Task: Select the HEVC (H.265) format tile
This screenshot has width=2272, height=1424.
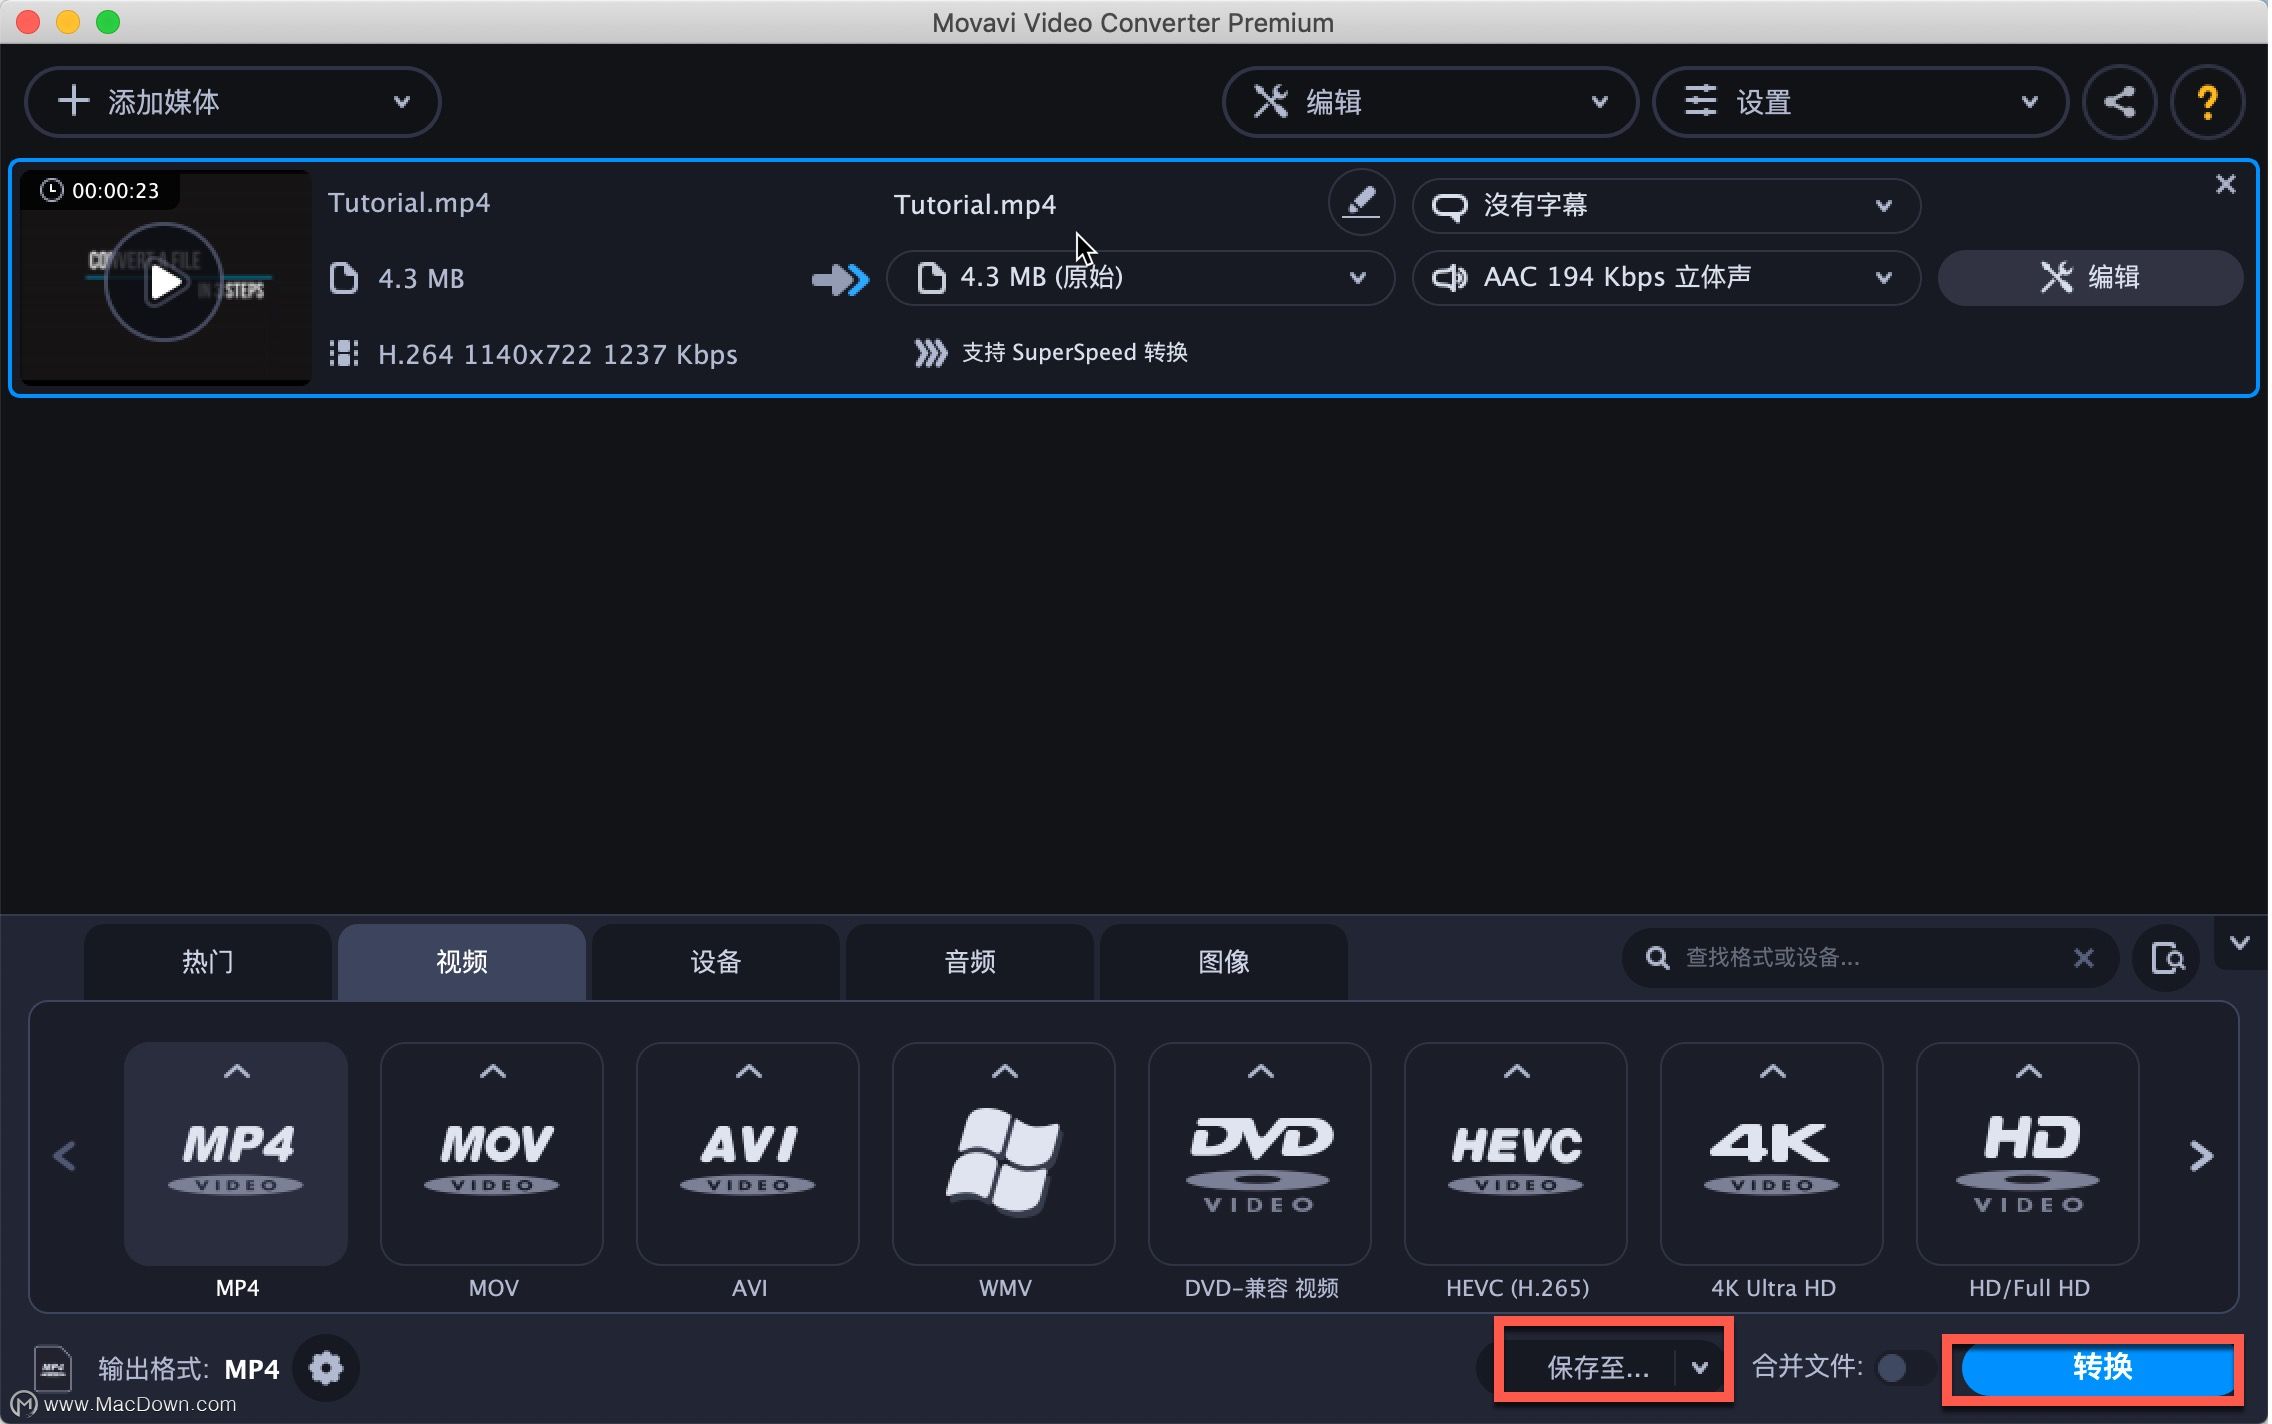Action: pos(1516,1154)
